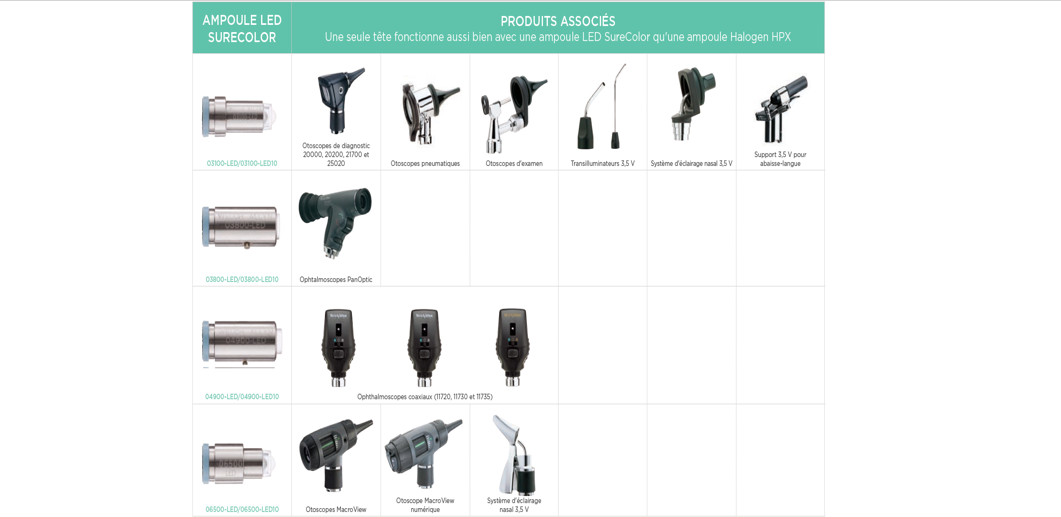The height and width of the screenshot is (519, 1061).
Task: Click the 03800-LED bulb image
Action: pos(241,226)
